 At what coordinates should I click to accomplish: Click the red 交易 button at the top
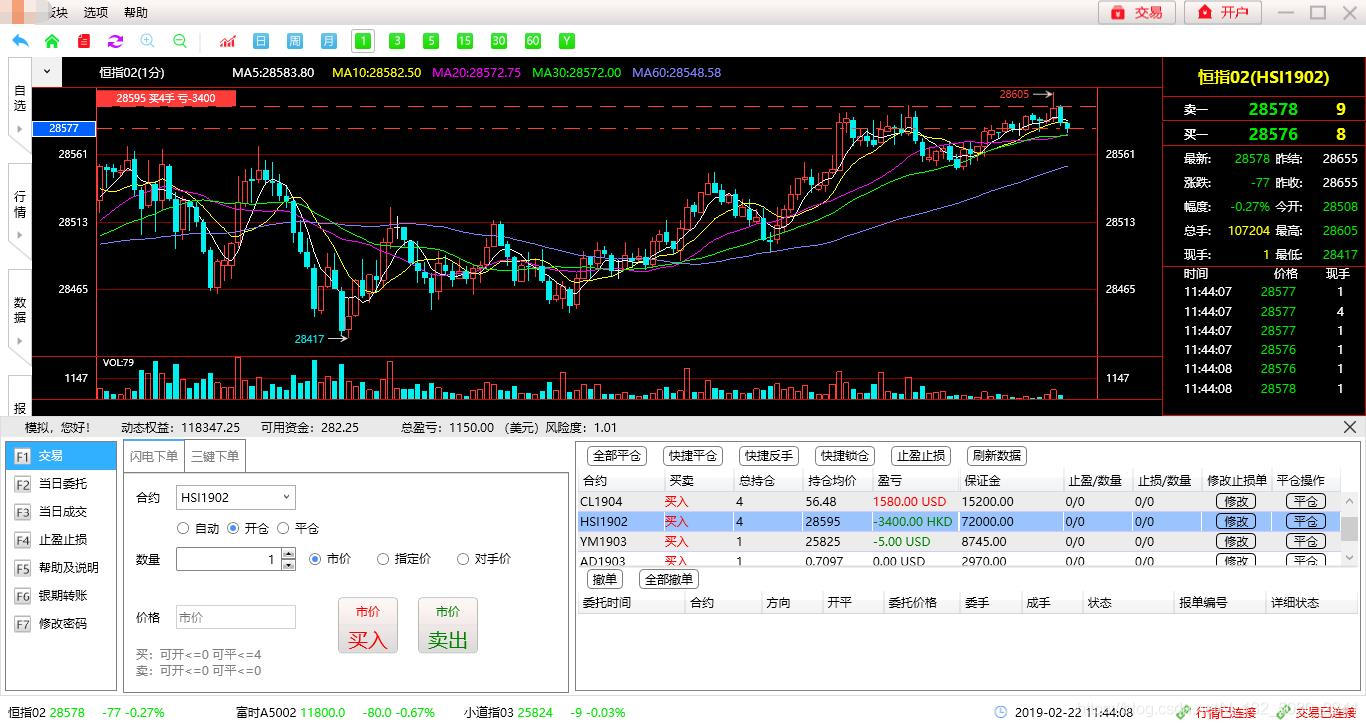(x=1138, y=12)
